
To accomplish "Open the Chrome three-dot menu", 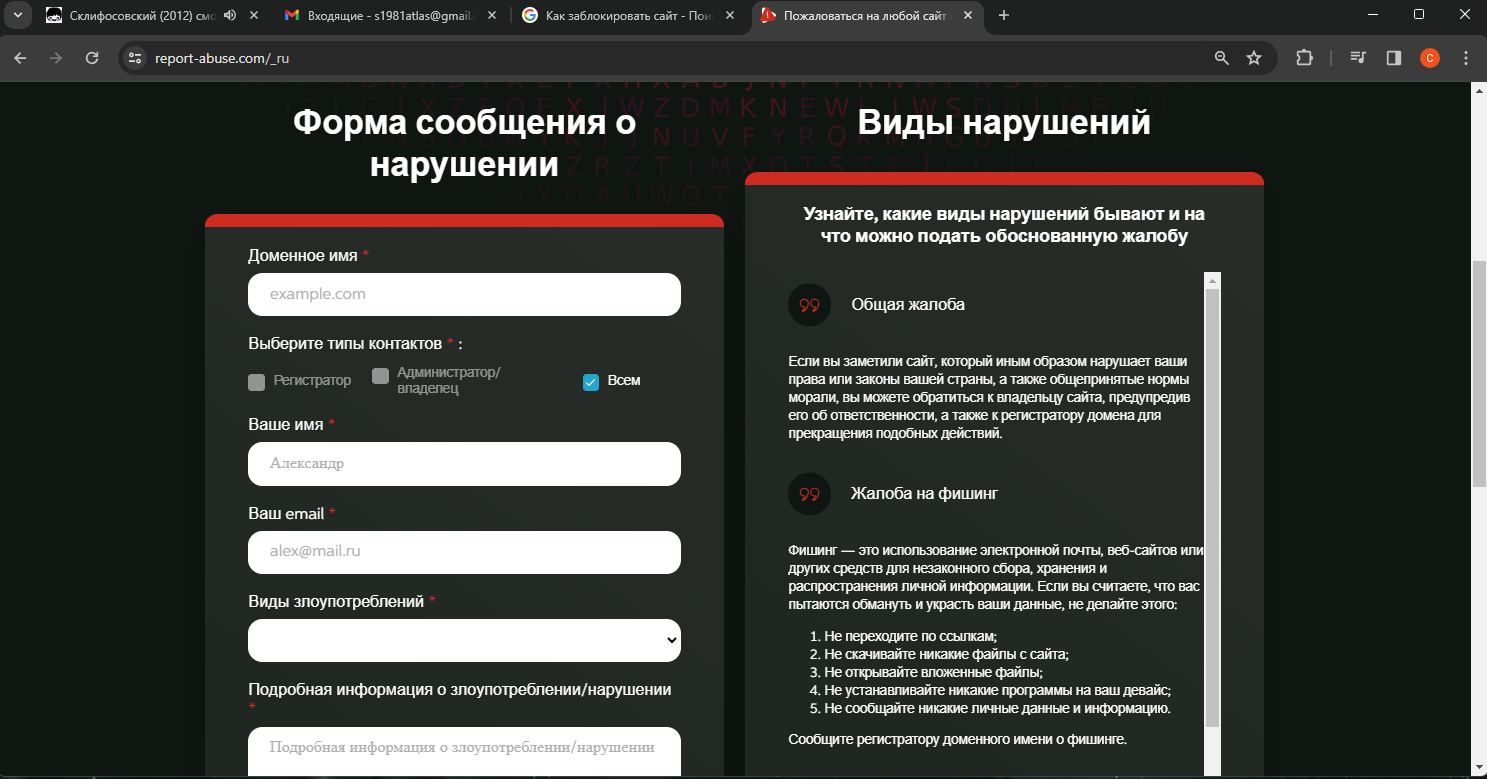I will 1465,58.
